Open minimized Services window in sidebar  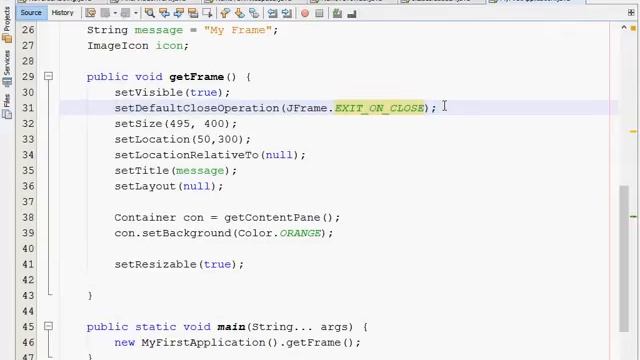pyautogui.click(x=7, y=69)
